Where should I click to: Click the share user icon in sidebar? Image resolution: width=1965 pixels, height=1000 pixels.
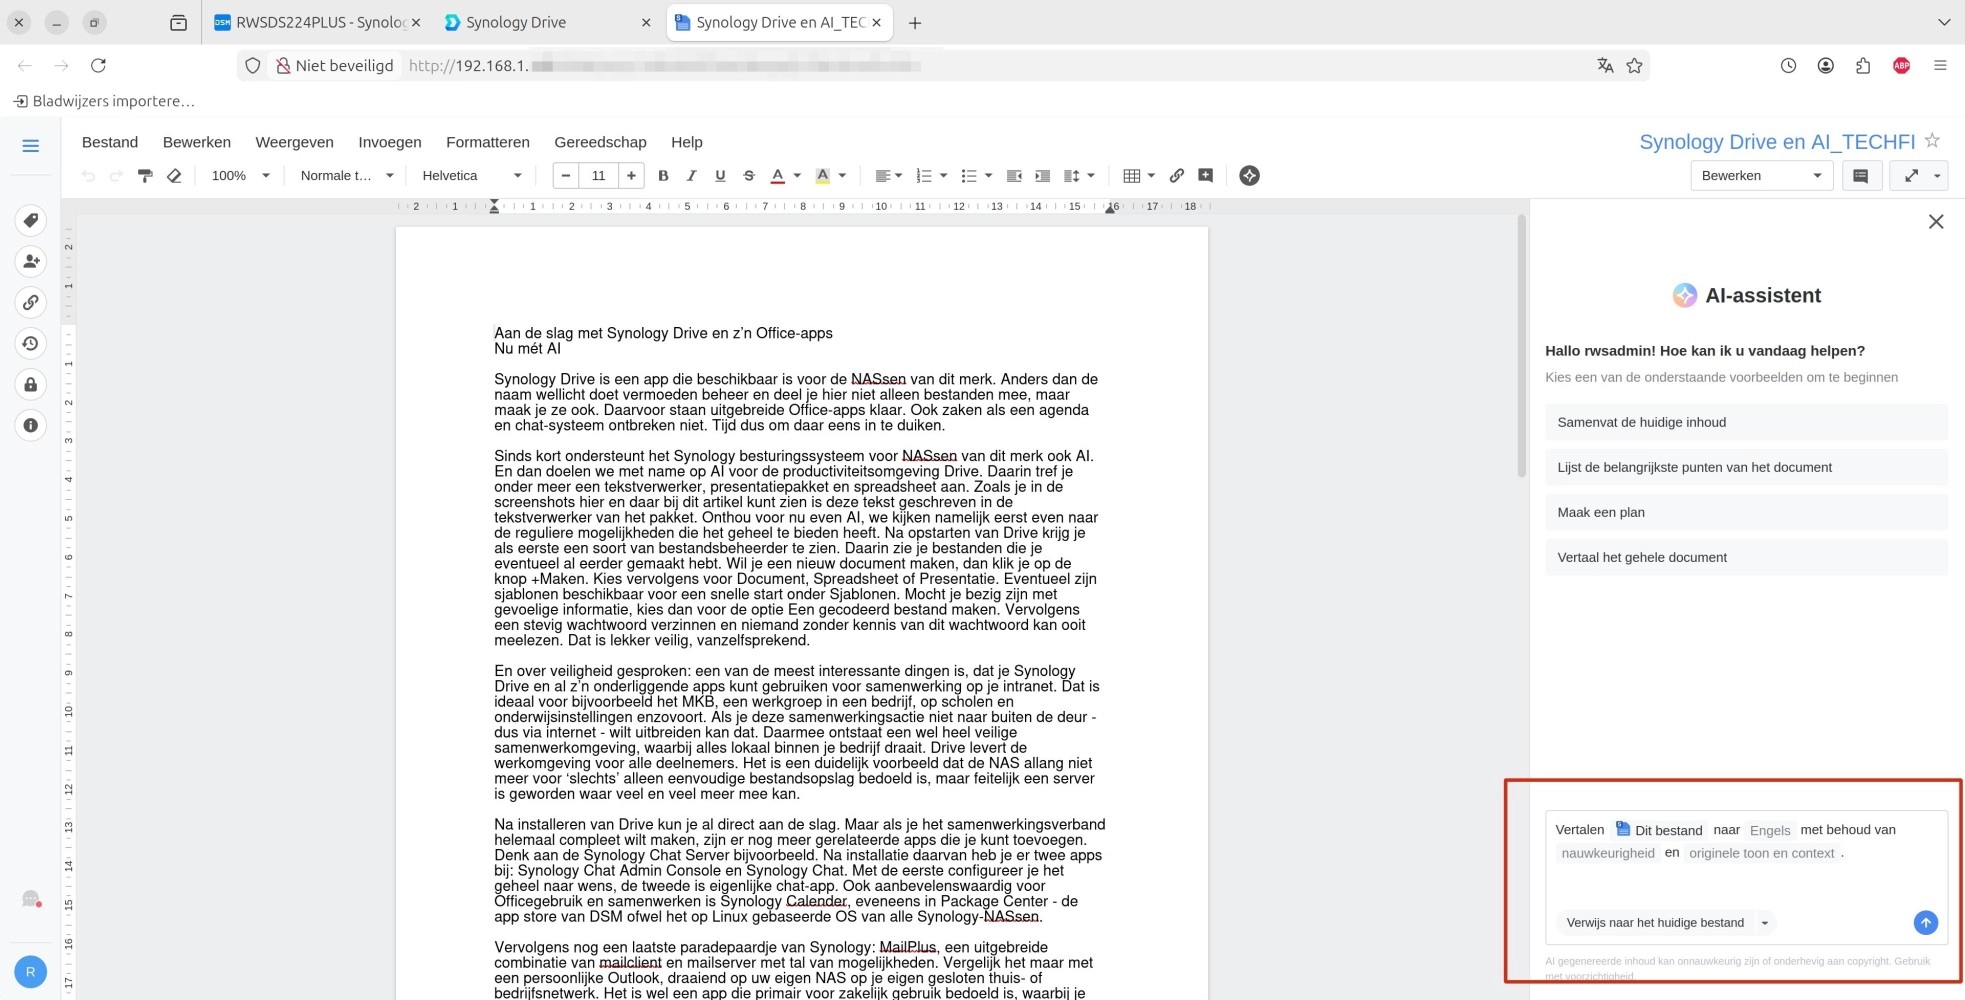(31, 262)
